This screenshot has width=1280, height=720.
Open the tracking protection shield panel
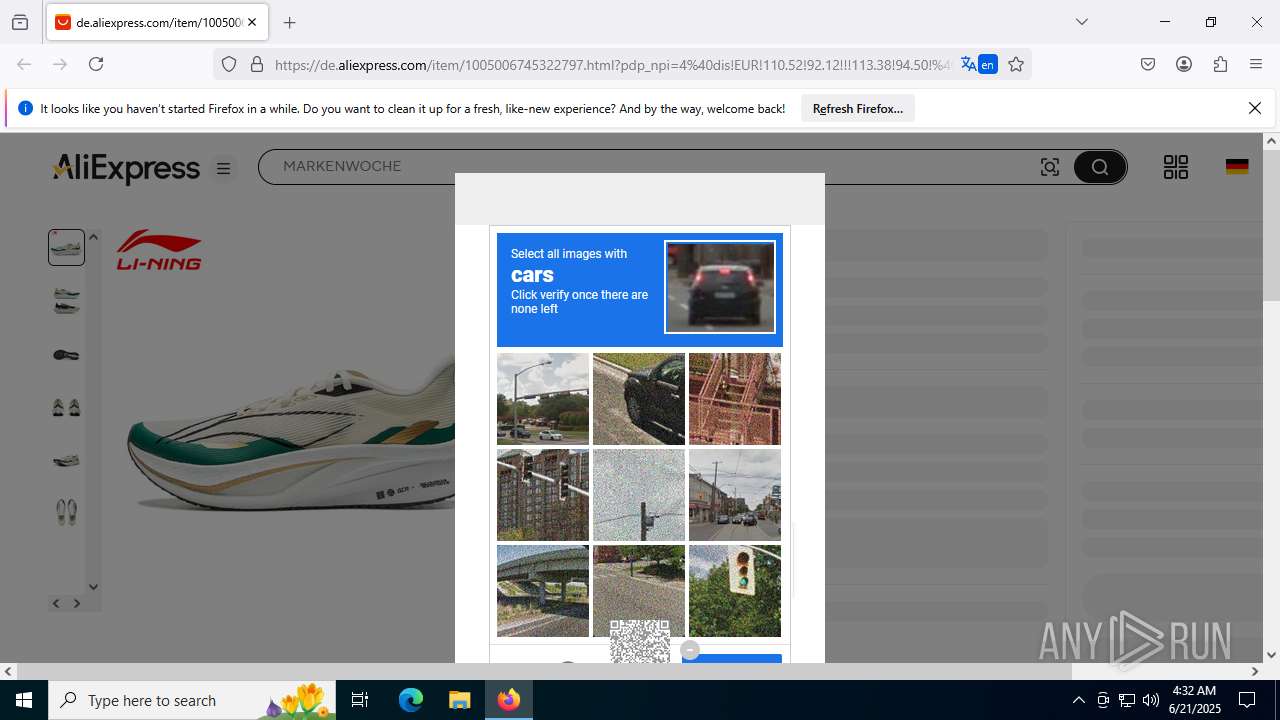(229, 64)
